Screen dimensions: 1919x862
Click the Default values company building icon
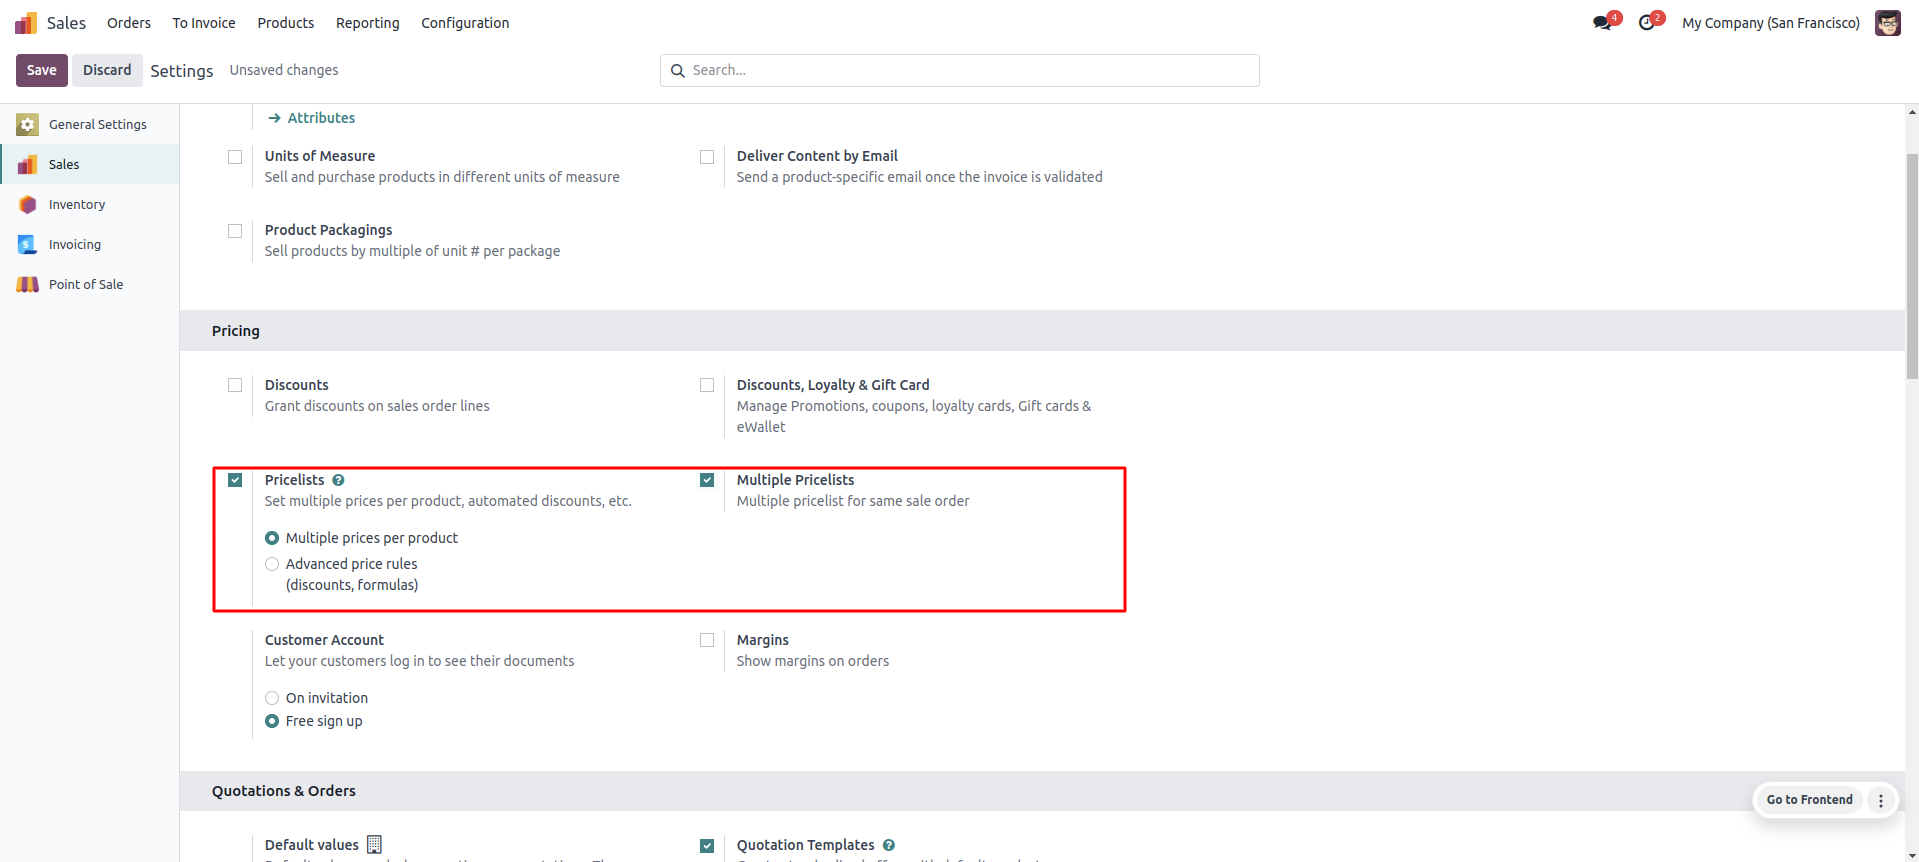click(374, 844)
